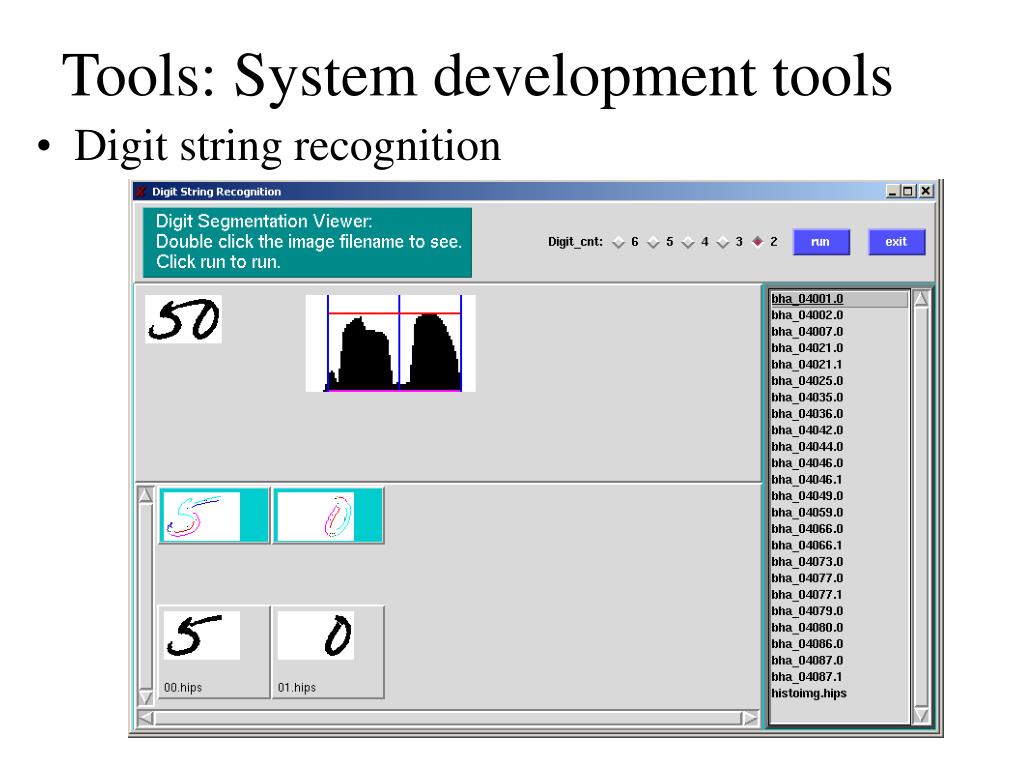Select digit count 6 radio button
Image resolution: width=1024 pixels, height=768 pixels.
[x=618, y=242]
